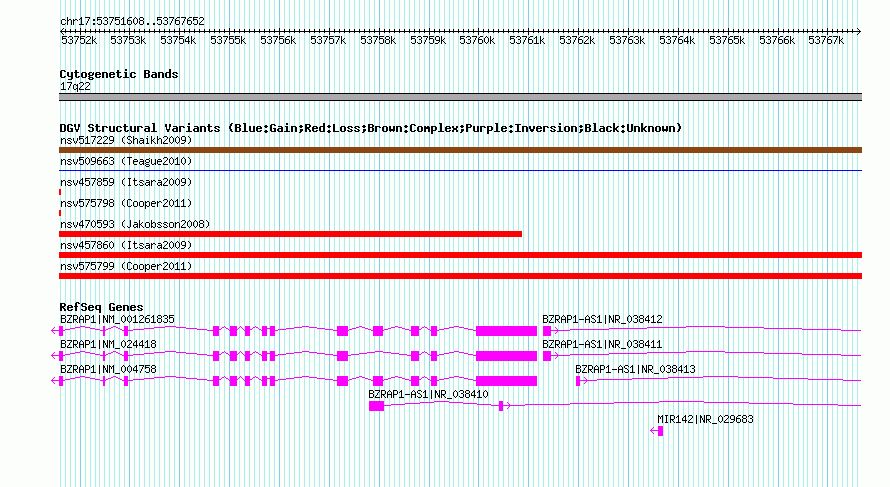Viewport: 890px width, 487px height.
Task: Click the first exon of BZRAP1-AS1 NR_038411
Action: coord(547,356)
